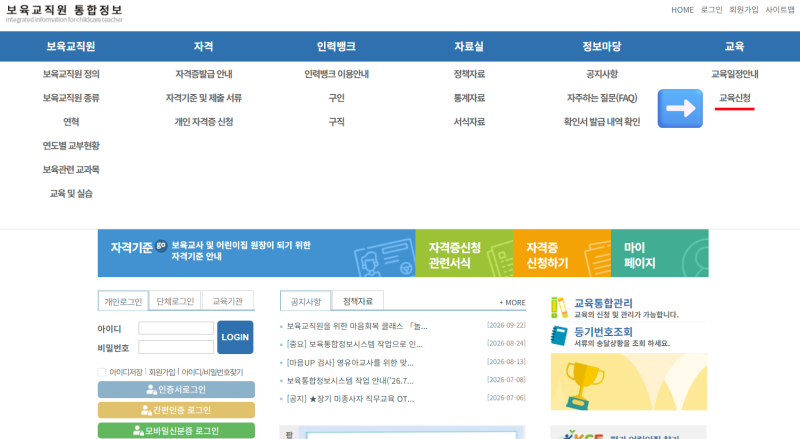Open the 사이트맵 header link

780,10
